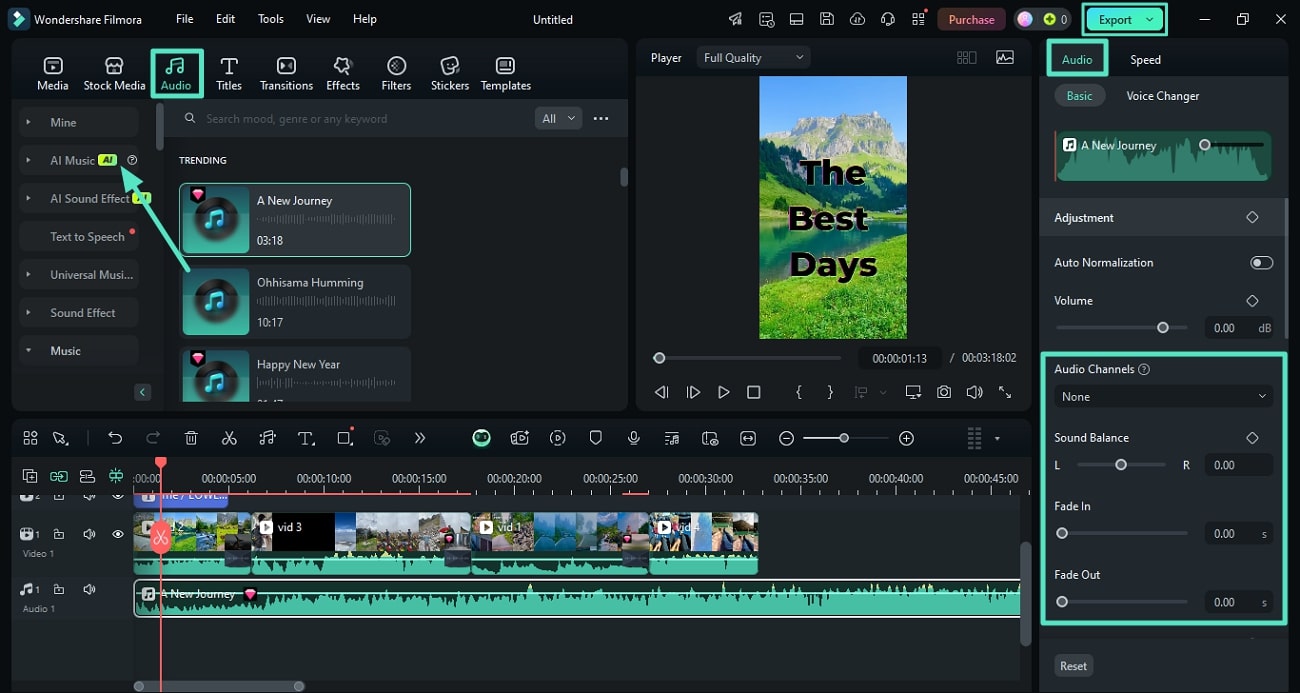The image size is (1300, 693).
Task: Select the Happy New Year track
Action: click(295, 374)
